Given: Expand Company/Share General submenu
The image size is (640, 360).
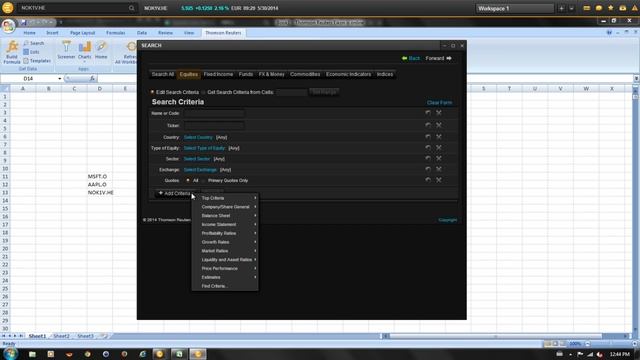Looking at the screenshot, I should coord(225,207).
